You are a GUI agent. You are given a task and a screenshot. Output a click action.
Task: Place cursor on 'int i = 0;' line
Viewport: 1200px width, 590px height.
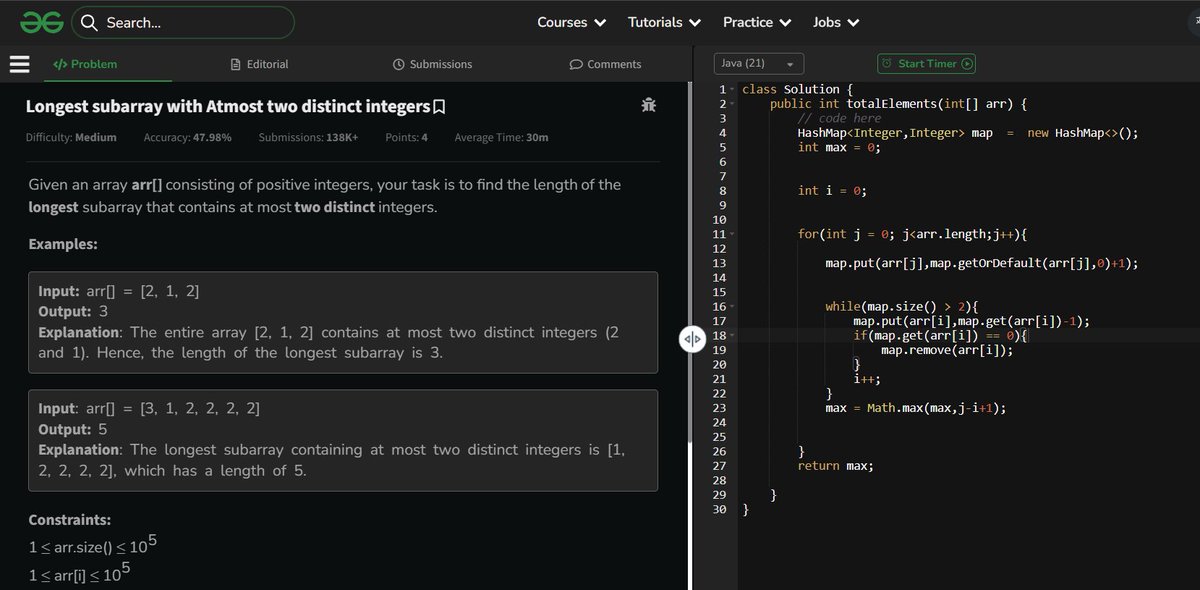[x=832, y=190]
